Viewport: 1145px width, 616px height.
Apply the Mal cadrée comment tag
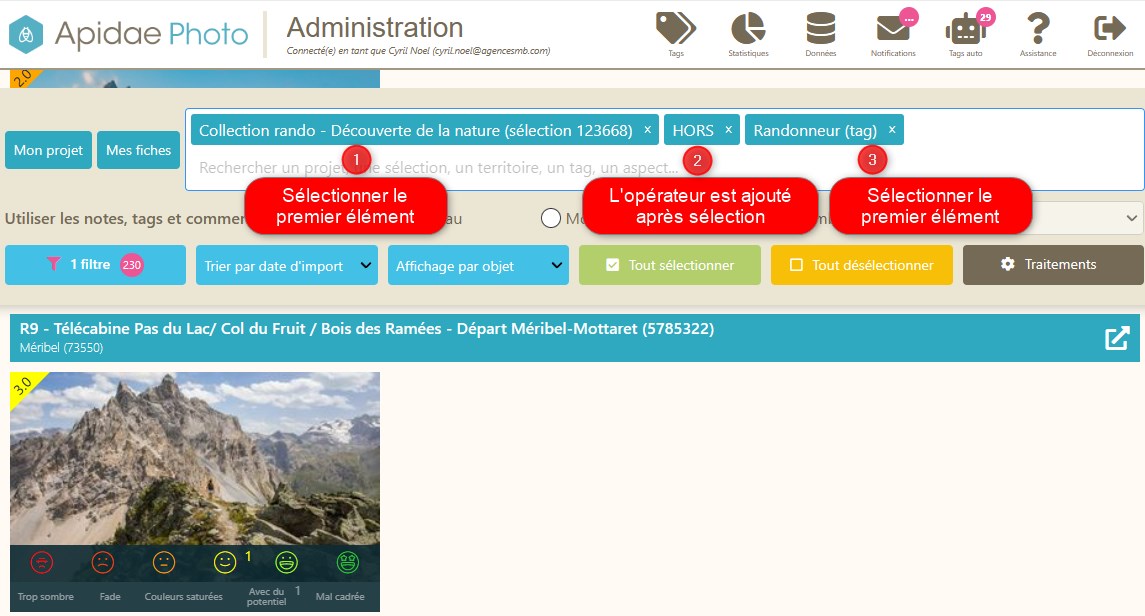coord(340,596)
